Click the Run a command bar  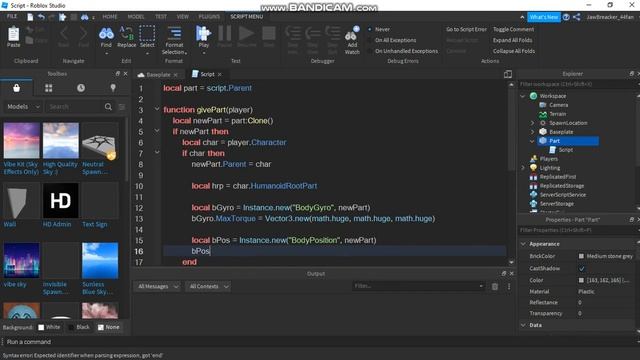(320, 342)
